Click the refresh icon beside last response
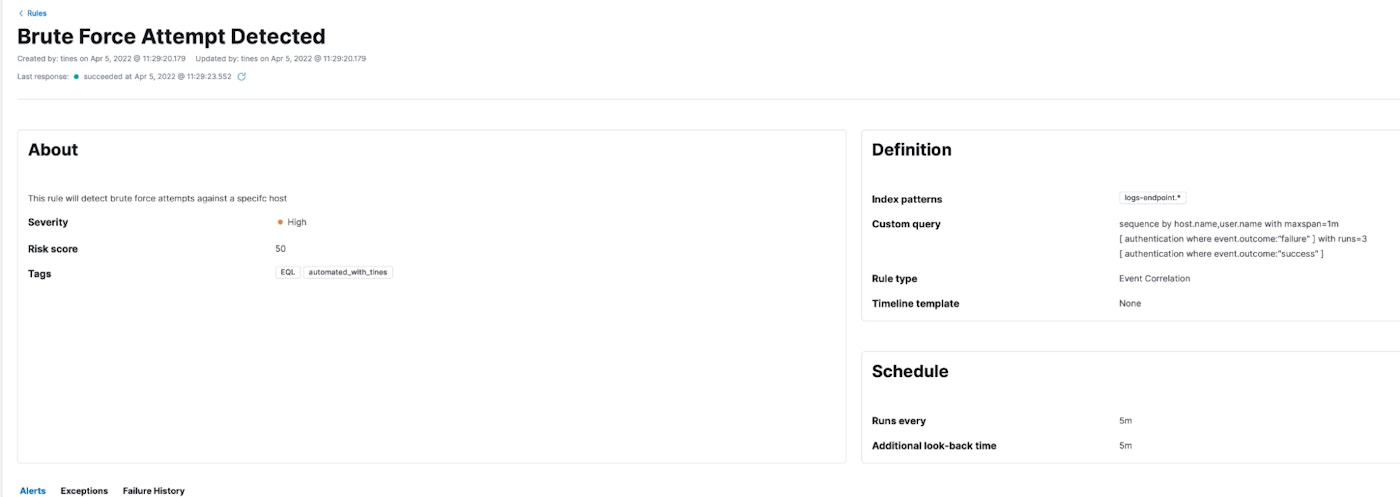 [x=241, y=76]
